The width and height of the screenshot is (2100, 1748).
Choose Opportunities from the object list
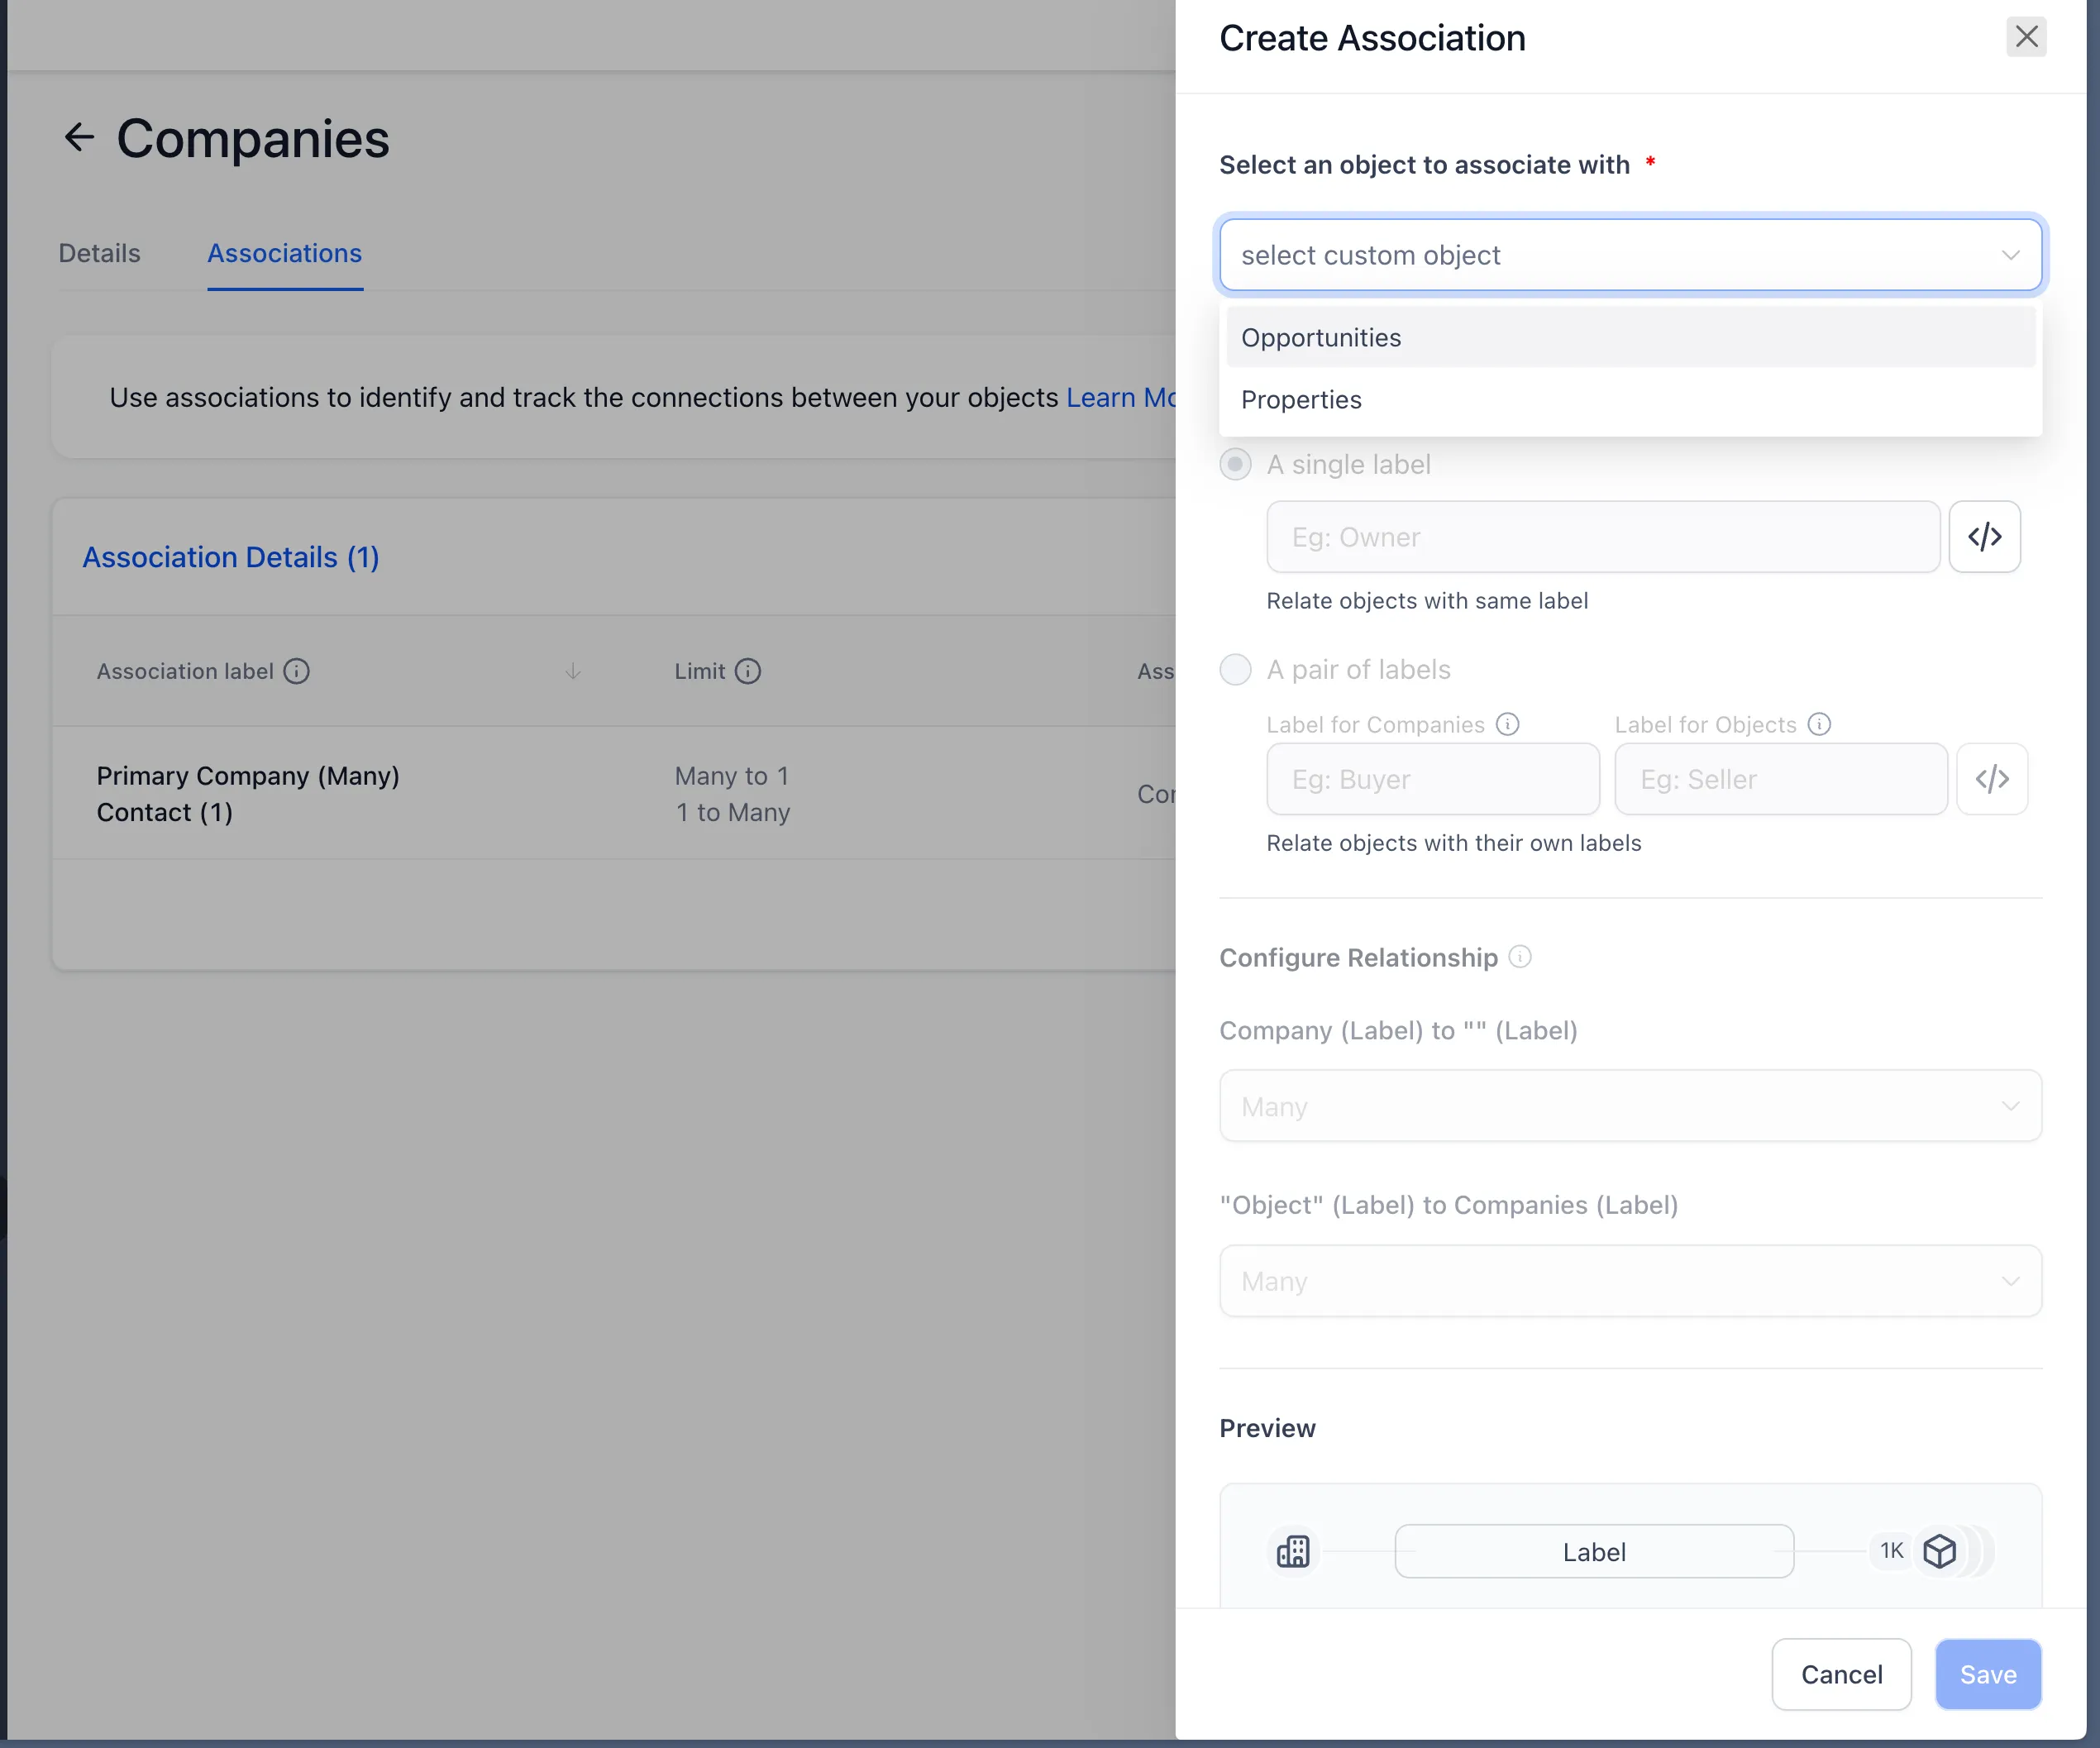tap(1321, 337)
